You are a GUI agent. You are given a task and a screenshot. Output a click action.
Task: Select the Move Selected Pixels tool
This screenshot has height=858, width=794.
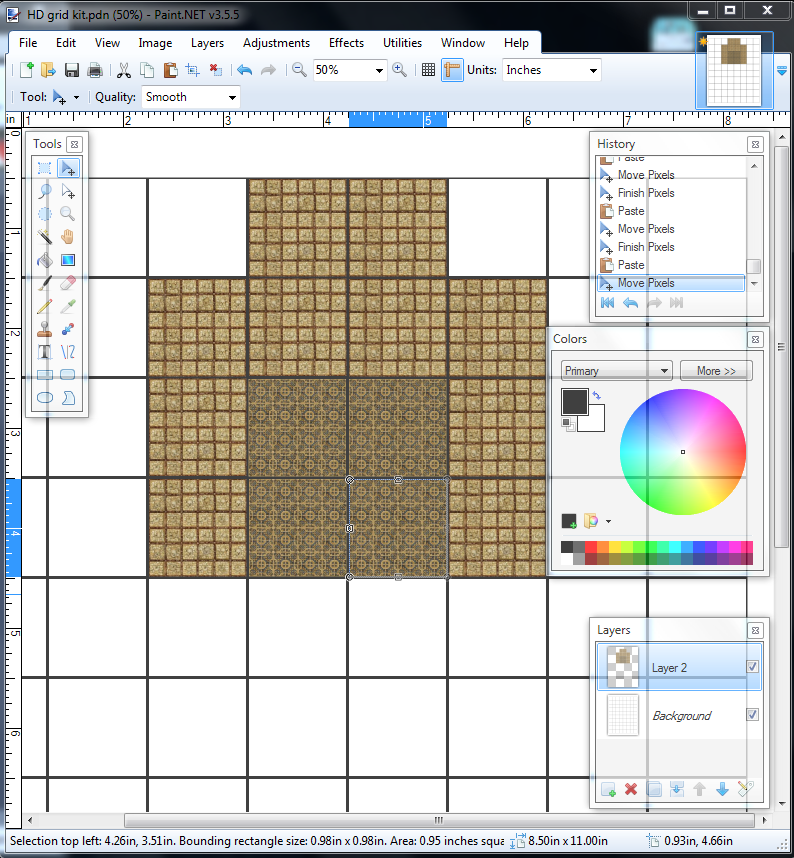coord(68,168)
